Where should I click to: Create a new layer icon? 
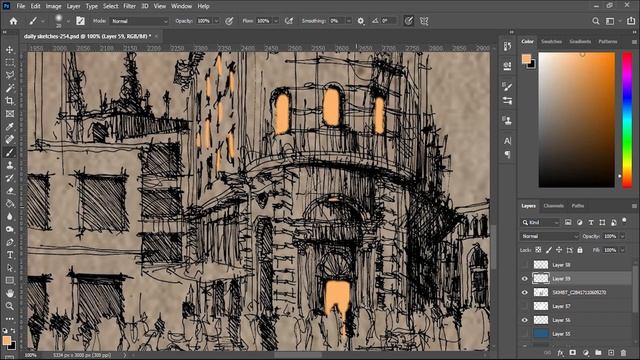(611, 353)
